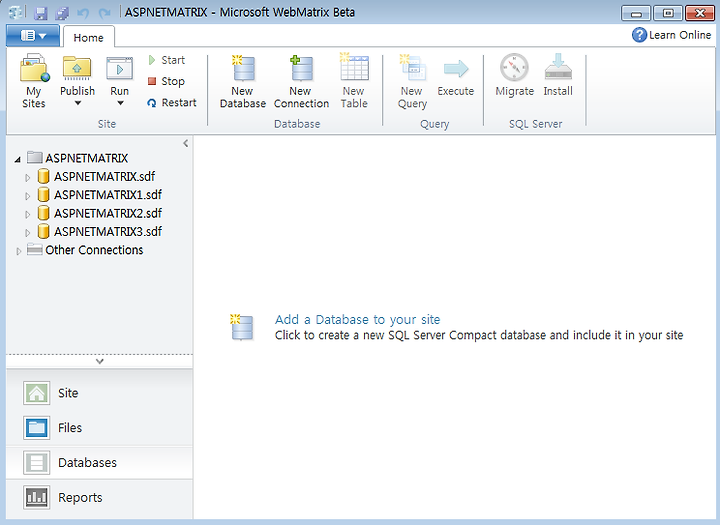Expand the Other Connections node
Viewport: 720px width, 525px height.
[x=18, y=251]
